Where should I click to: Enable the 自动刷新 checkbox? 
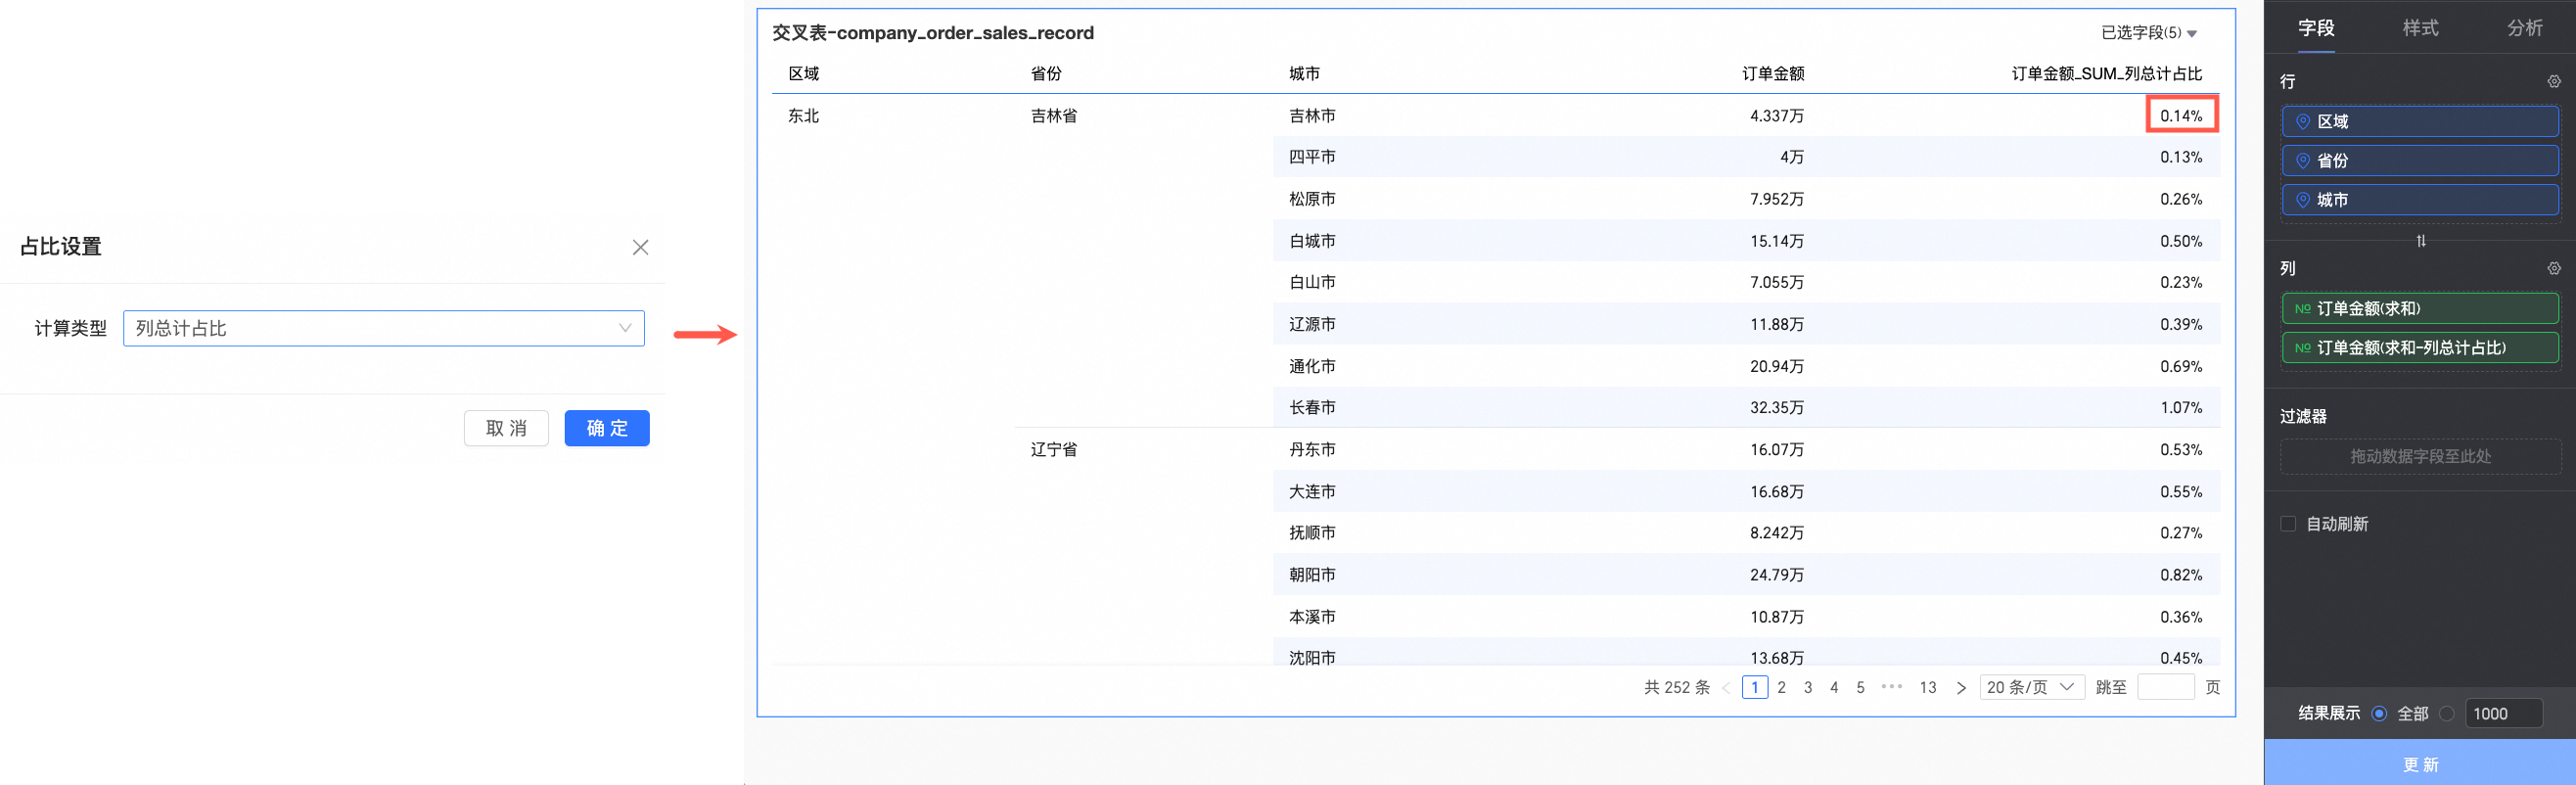coord(2288,524)
